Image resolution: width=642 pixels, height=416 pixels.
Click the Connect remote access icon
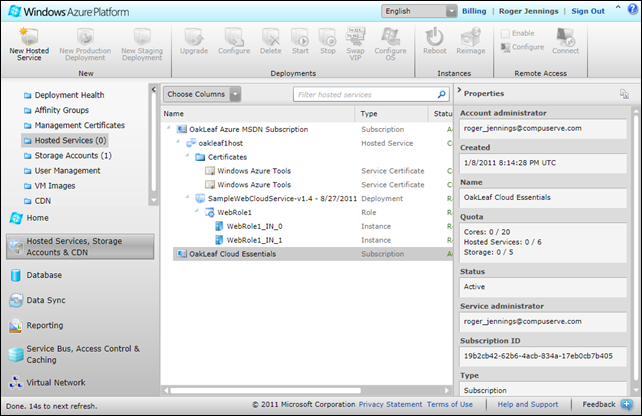tap(565, 36)
